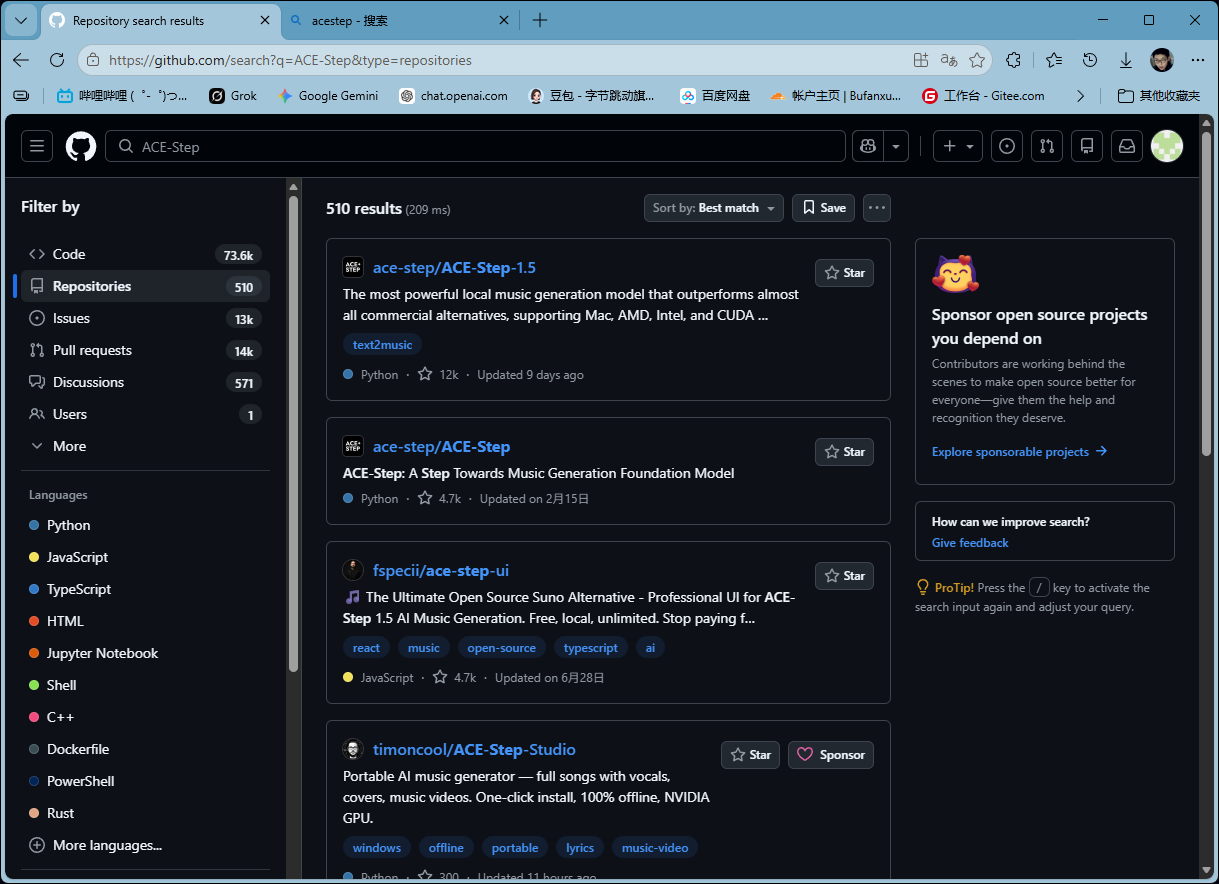The width and height of the screenshot is (1219, 884).
Task: Open browser history icon
Action: tap(1090, 60)
